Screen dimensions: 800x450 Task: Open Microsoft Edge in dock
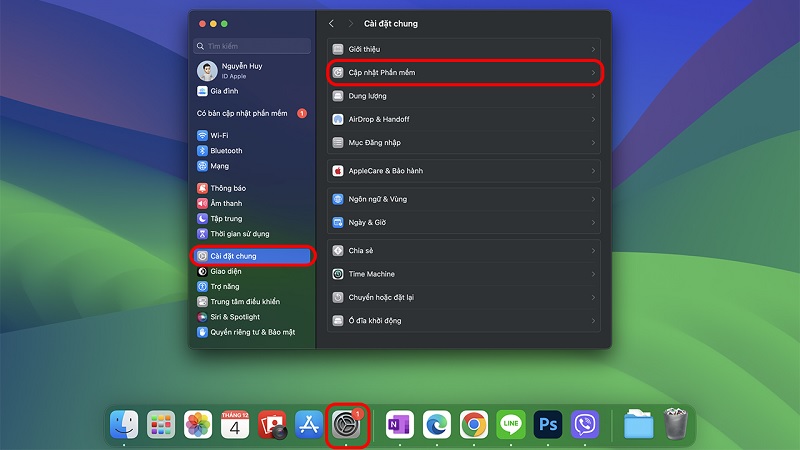point(437,424)
